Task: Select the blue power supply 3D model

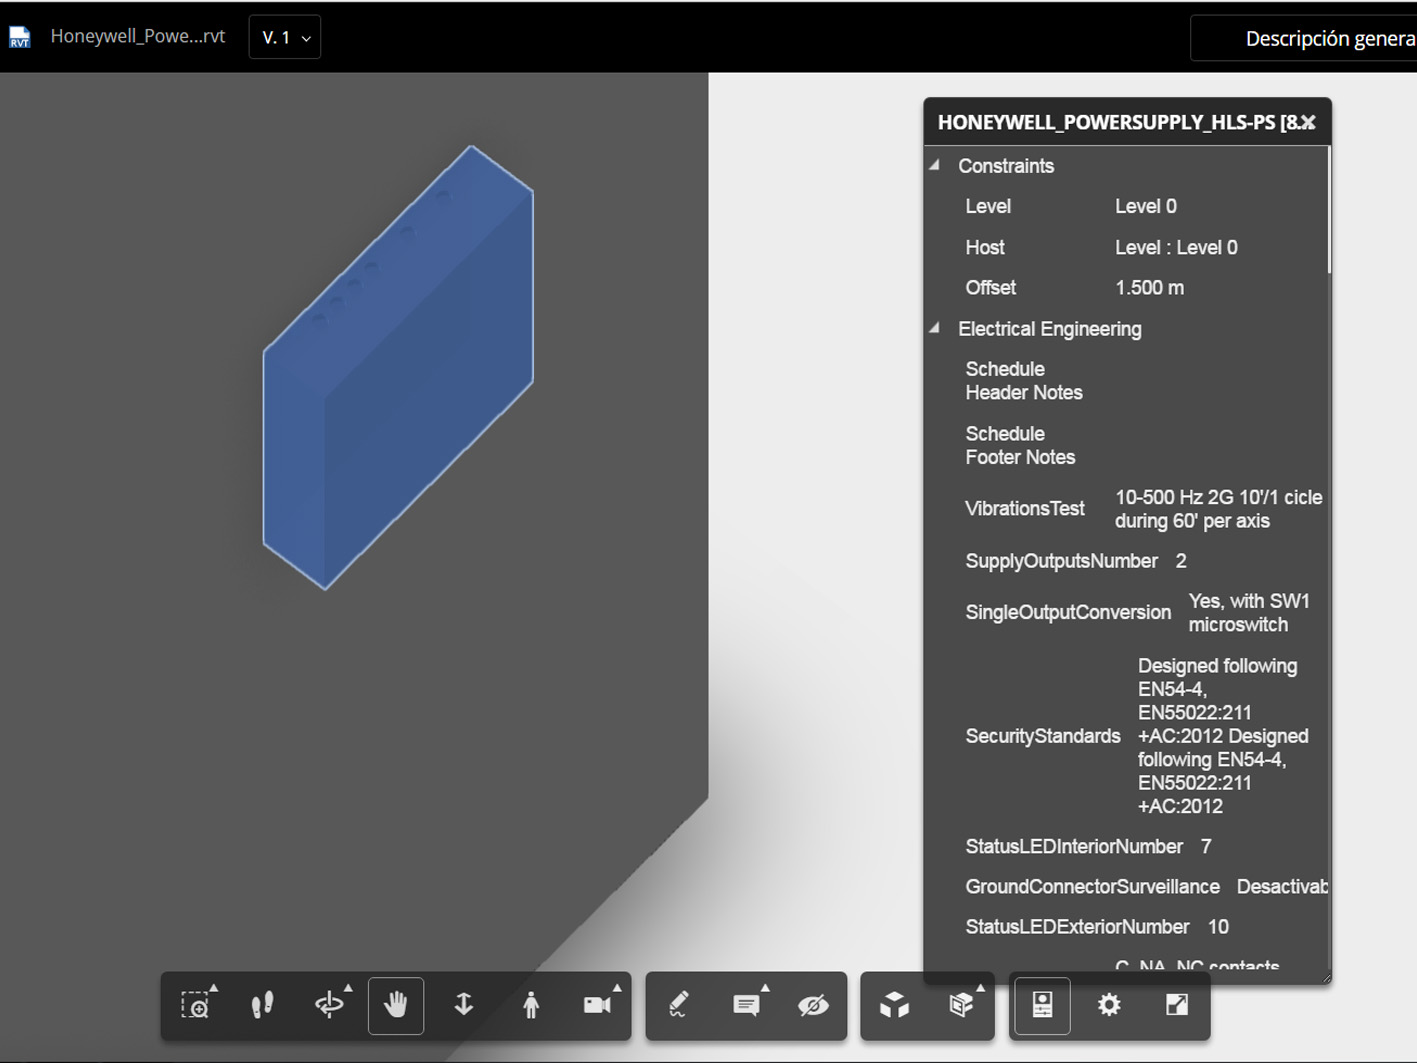Action: 398,368
